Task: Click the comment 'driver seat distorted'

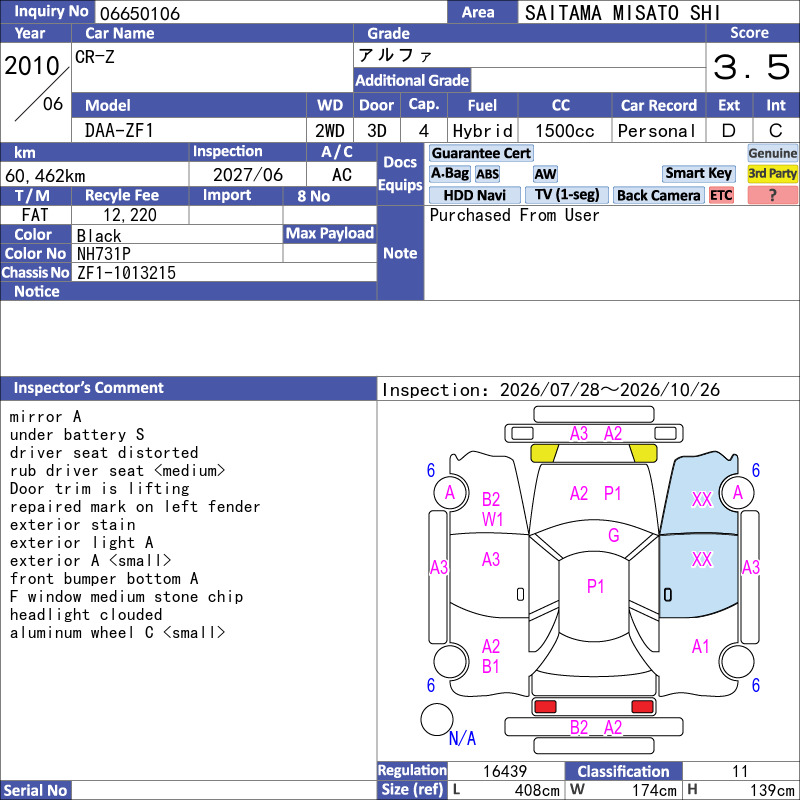Action: 104,453
